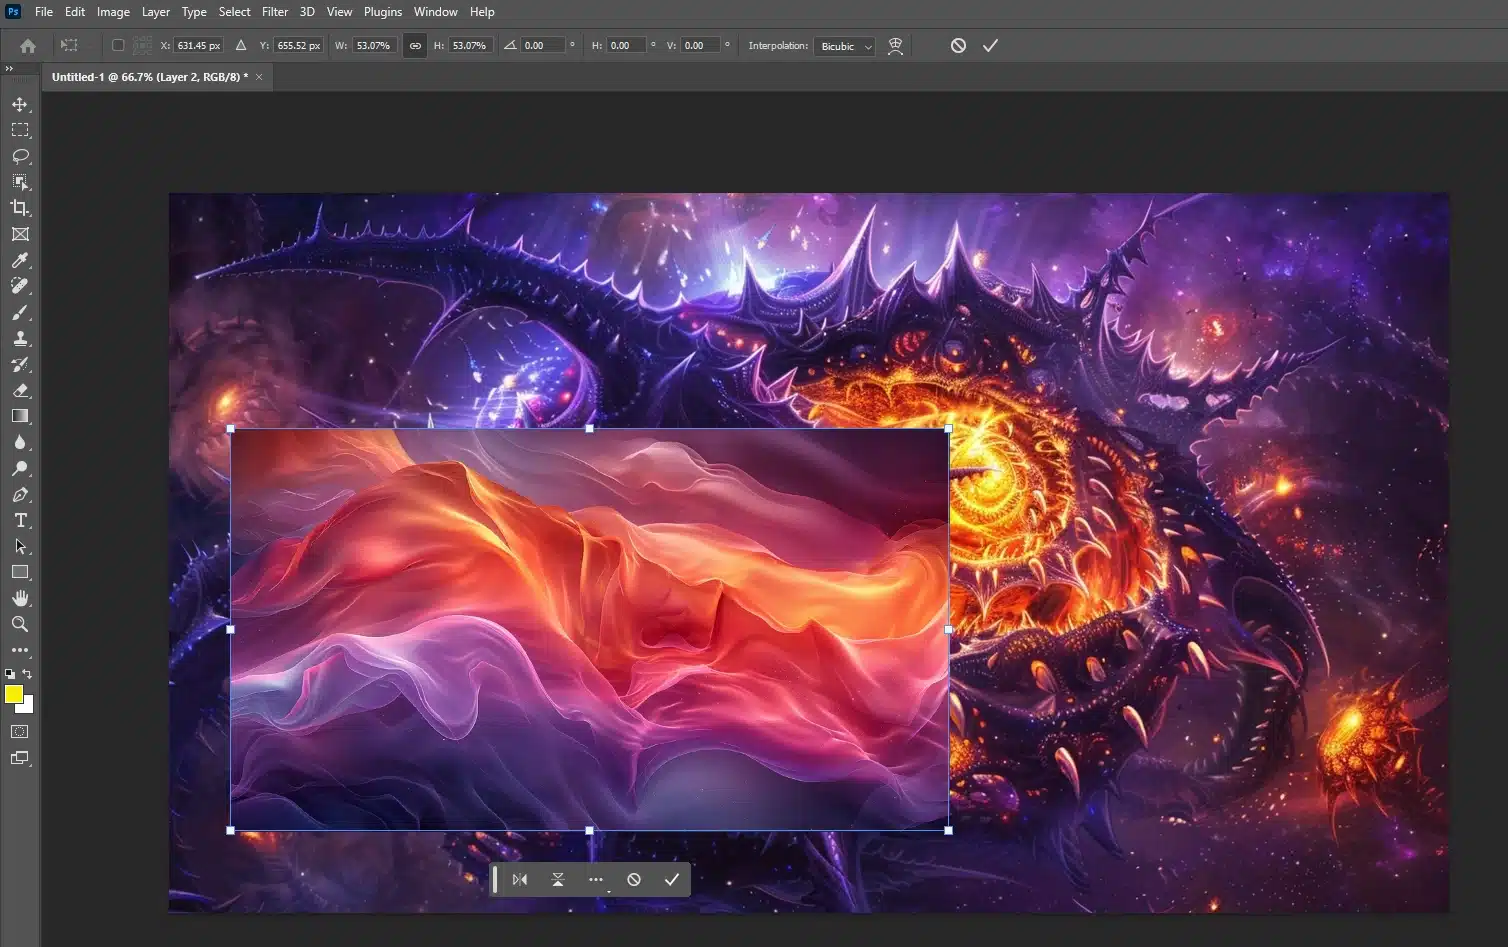1508x947 pixels.
Task: Open the Window menu
Action: (435, 12)
